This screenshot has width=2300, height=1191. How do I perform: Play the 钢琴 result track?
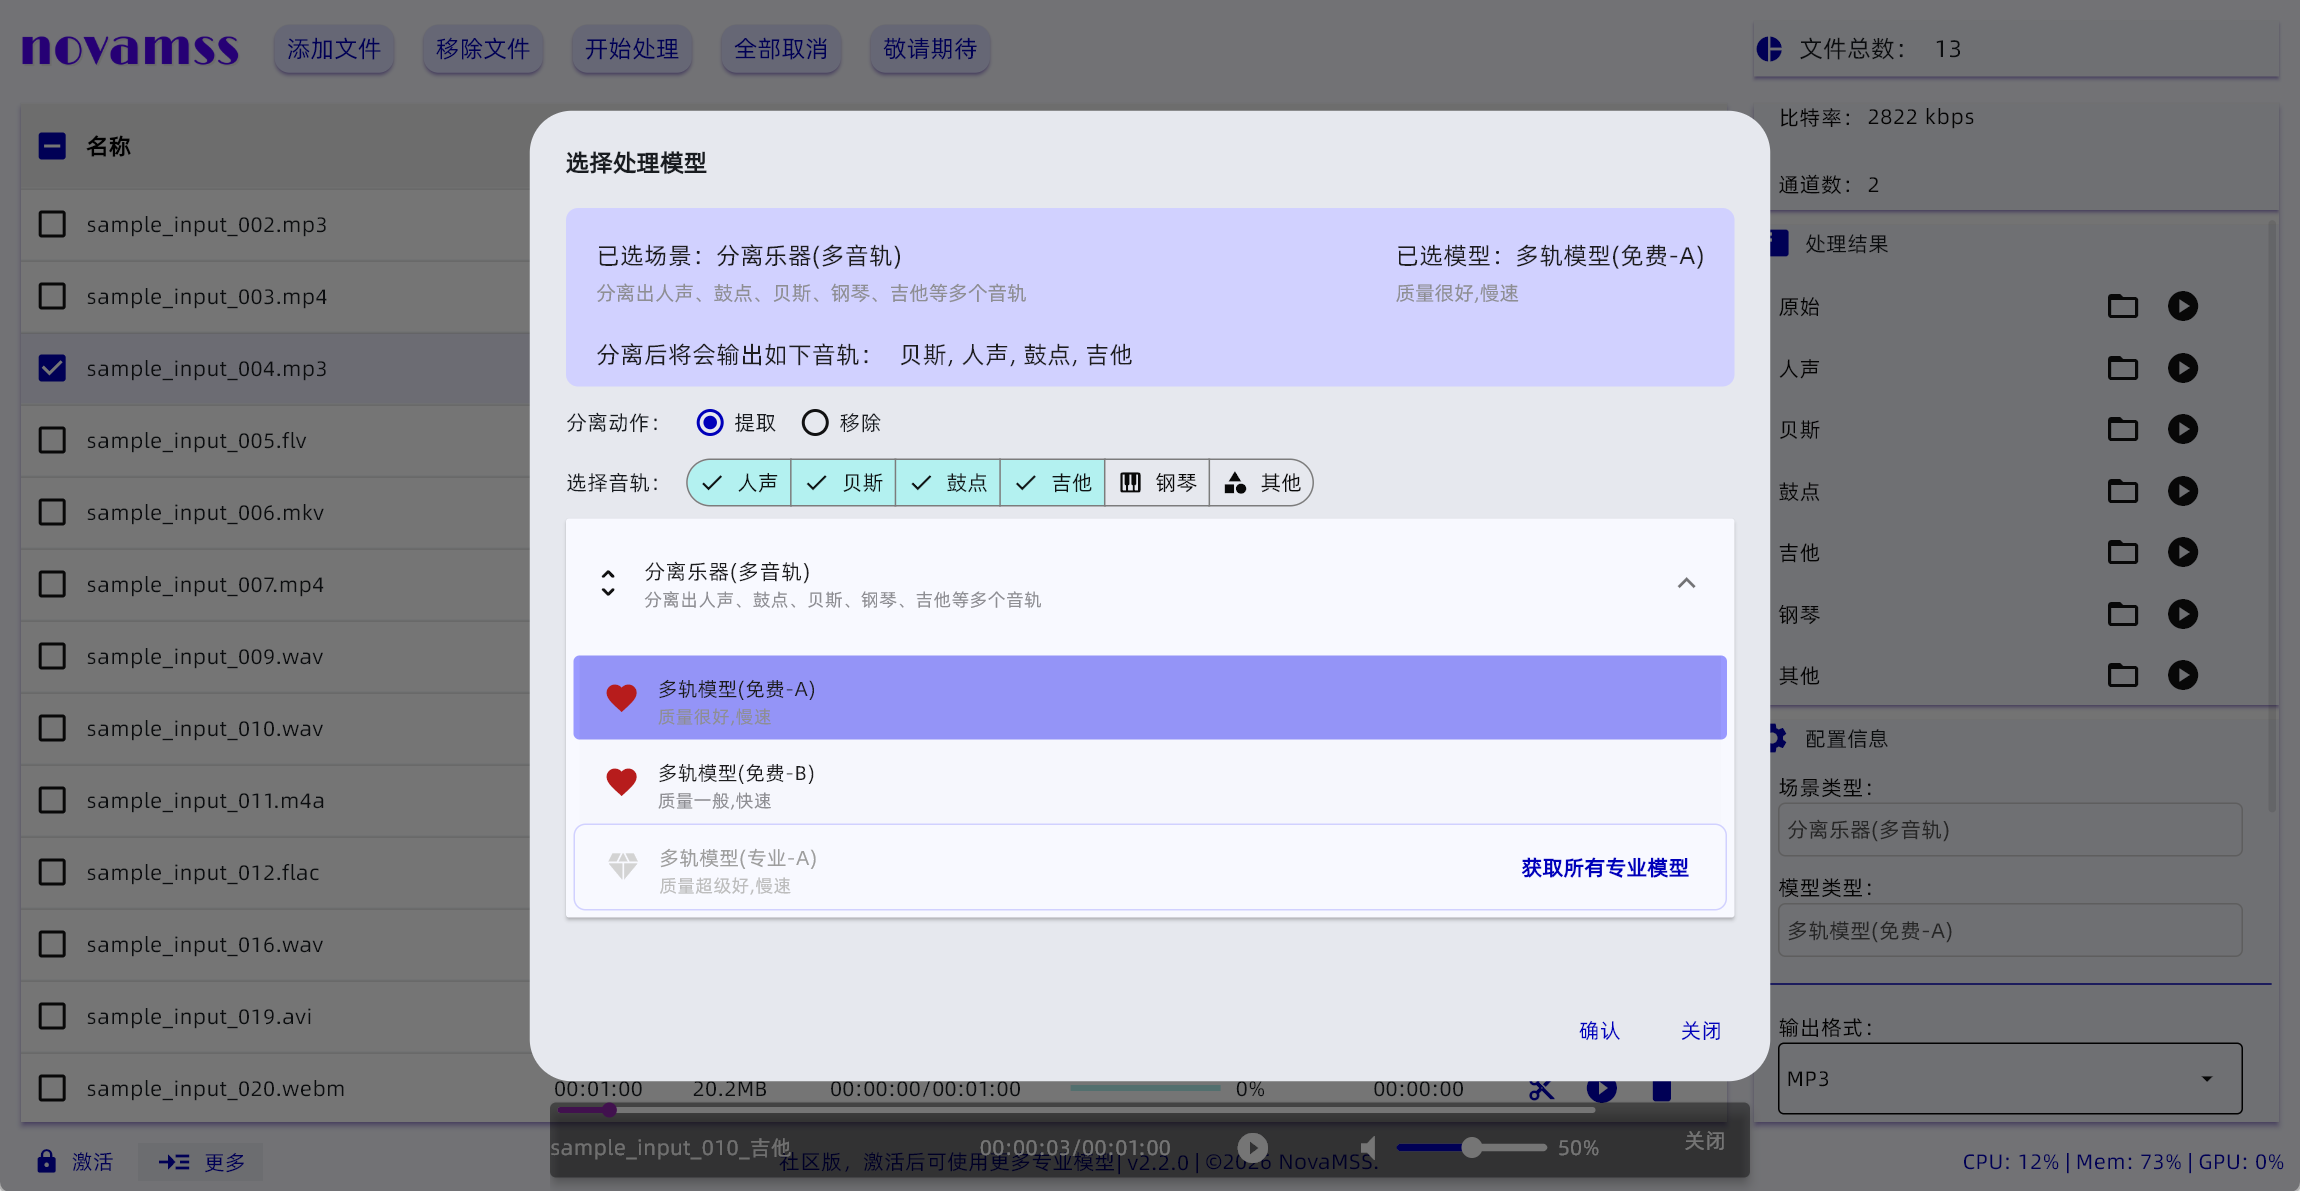2182,614
